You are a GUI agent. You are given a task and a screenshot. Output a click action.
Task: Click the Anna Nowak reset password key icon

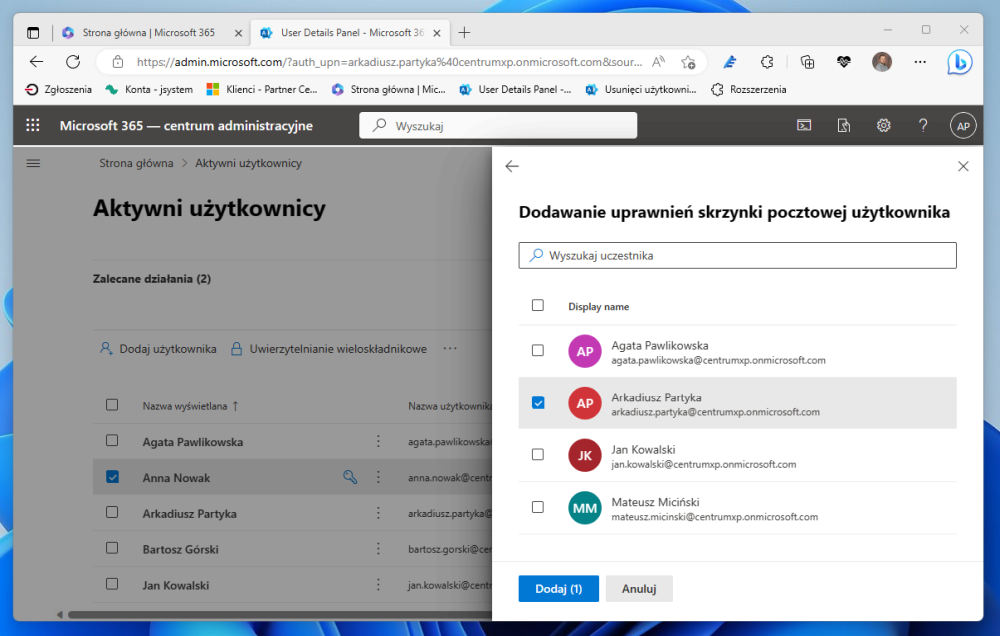pyautogui.click(x=350, y=477)
